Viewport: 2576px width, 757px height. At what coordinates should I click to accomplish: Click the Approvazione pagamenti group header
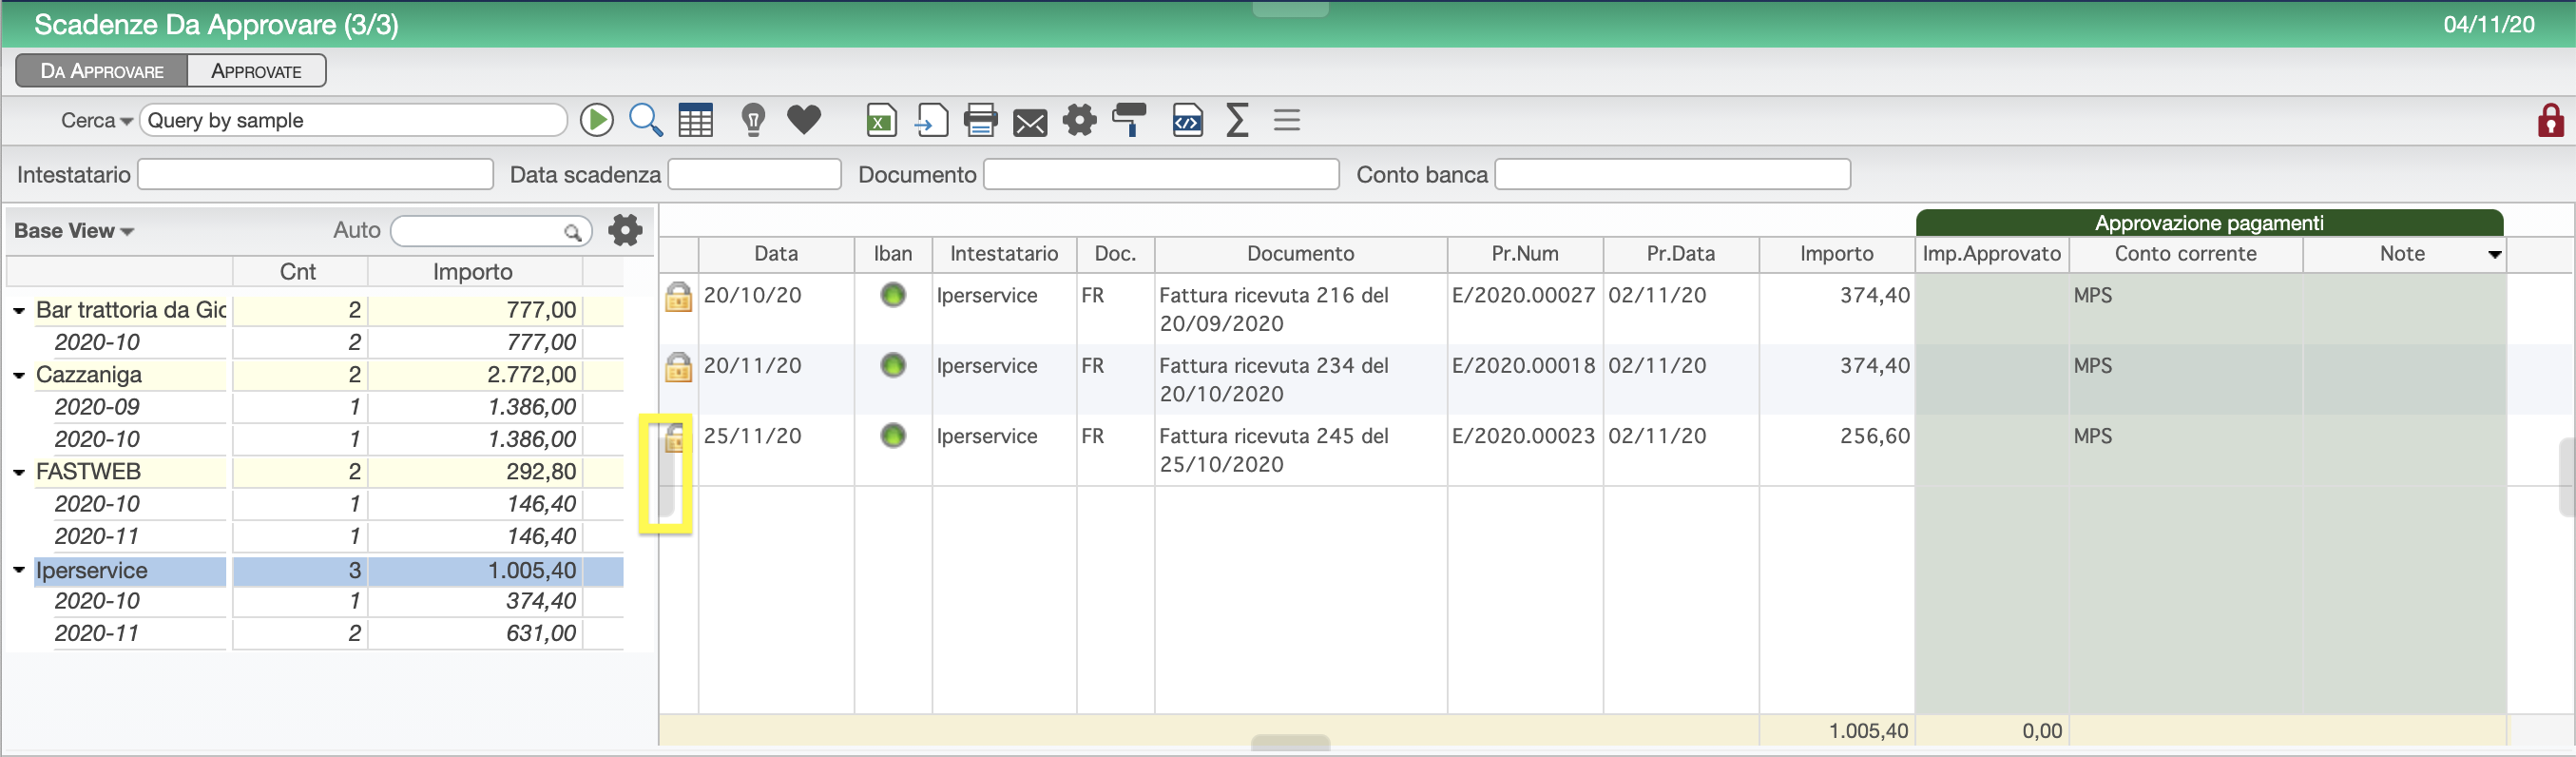click(2209, 223)
